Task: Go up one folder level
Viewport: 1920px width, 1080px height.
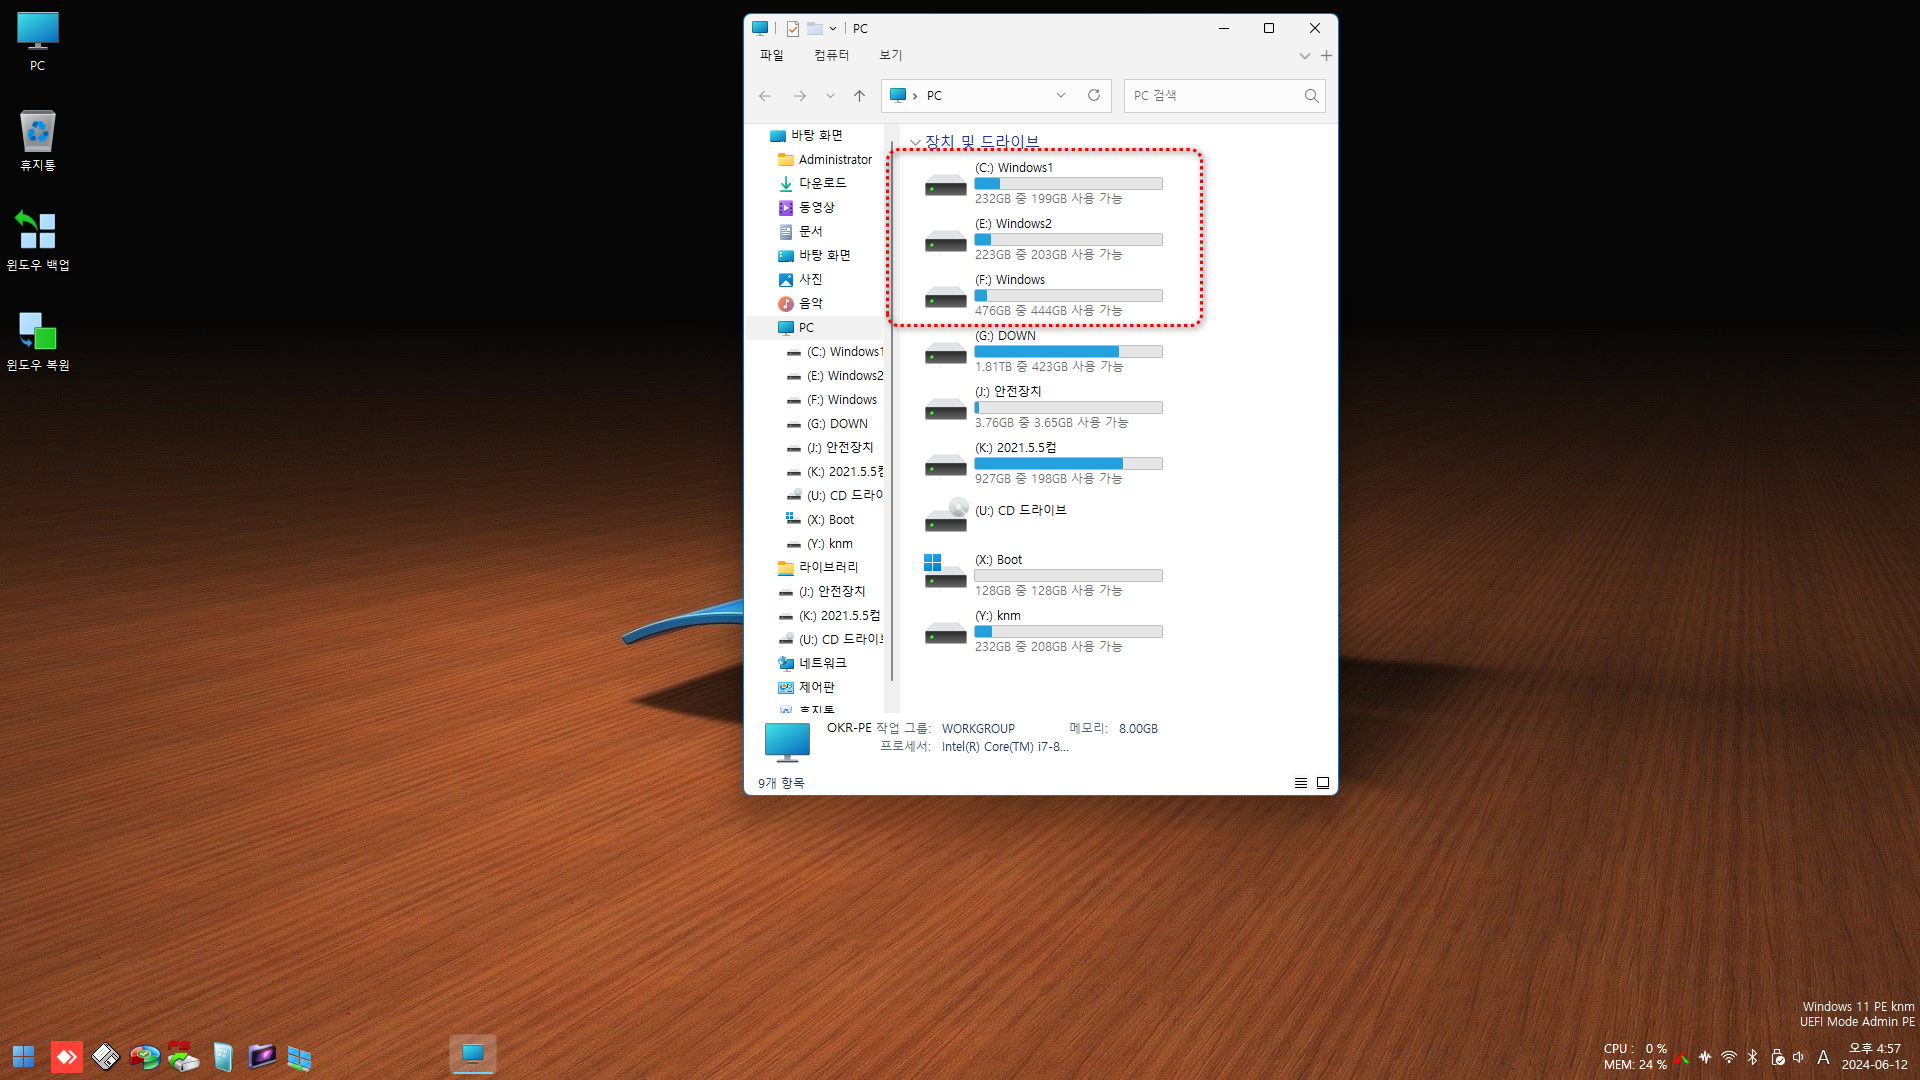Action: 859,95
